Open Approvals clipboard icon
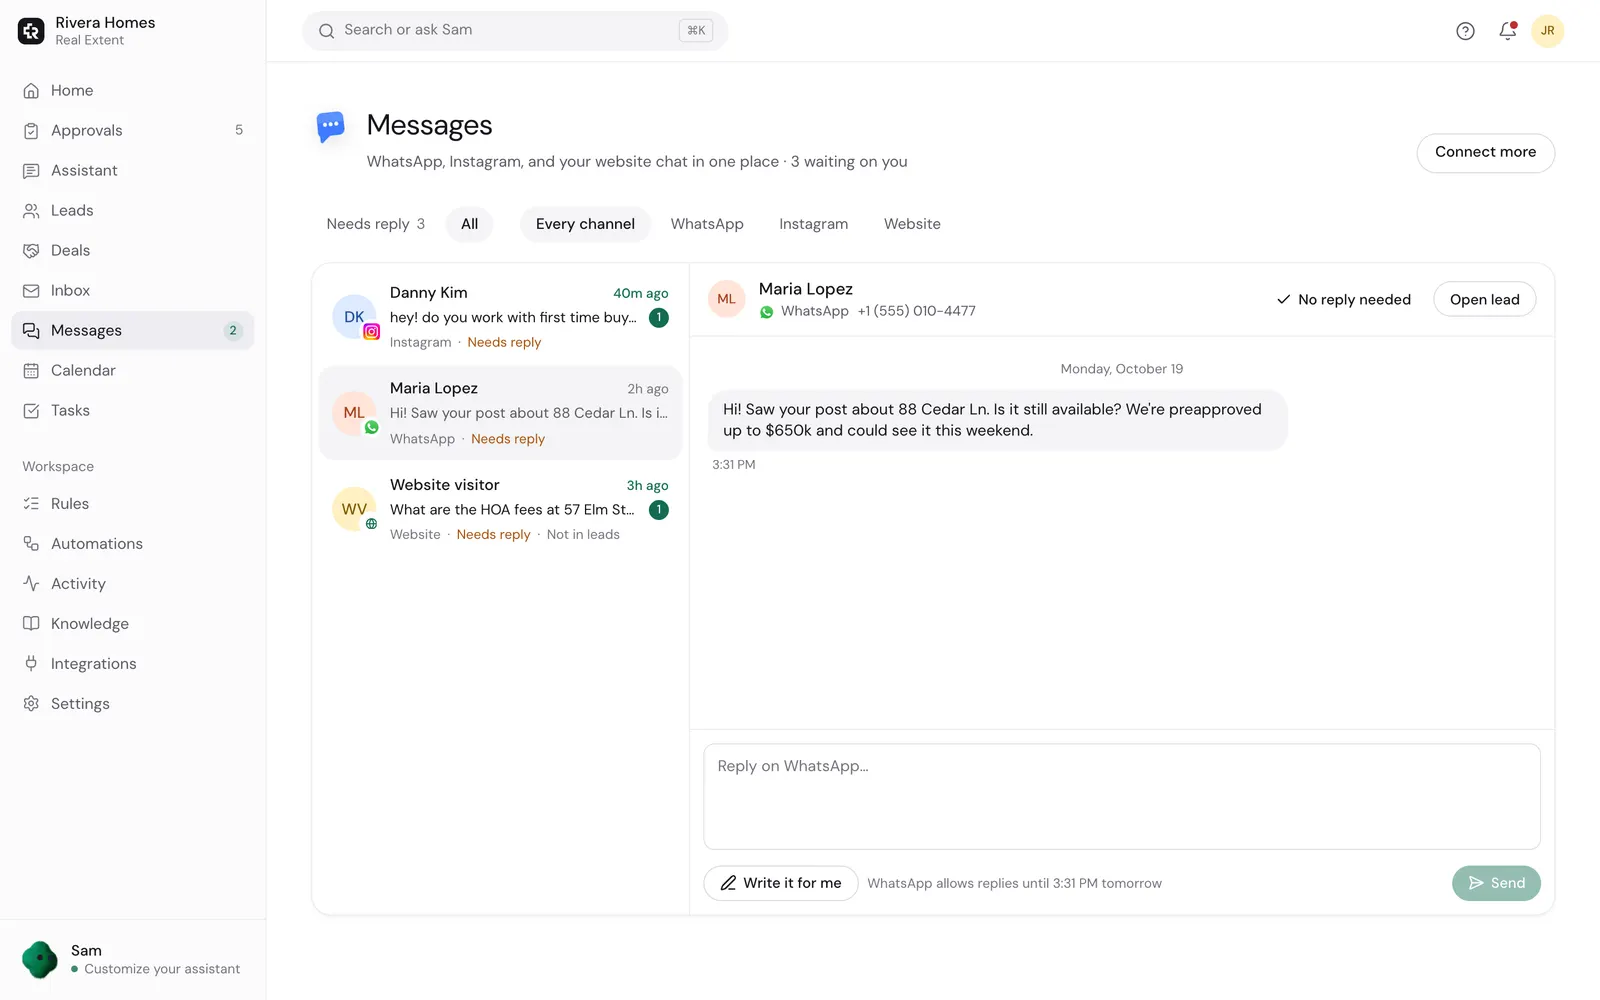 pyautogui.click(x=31, y=131)
